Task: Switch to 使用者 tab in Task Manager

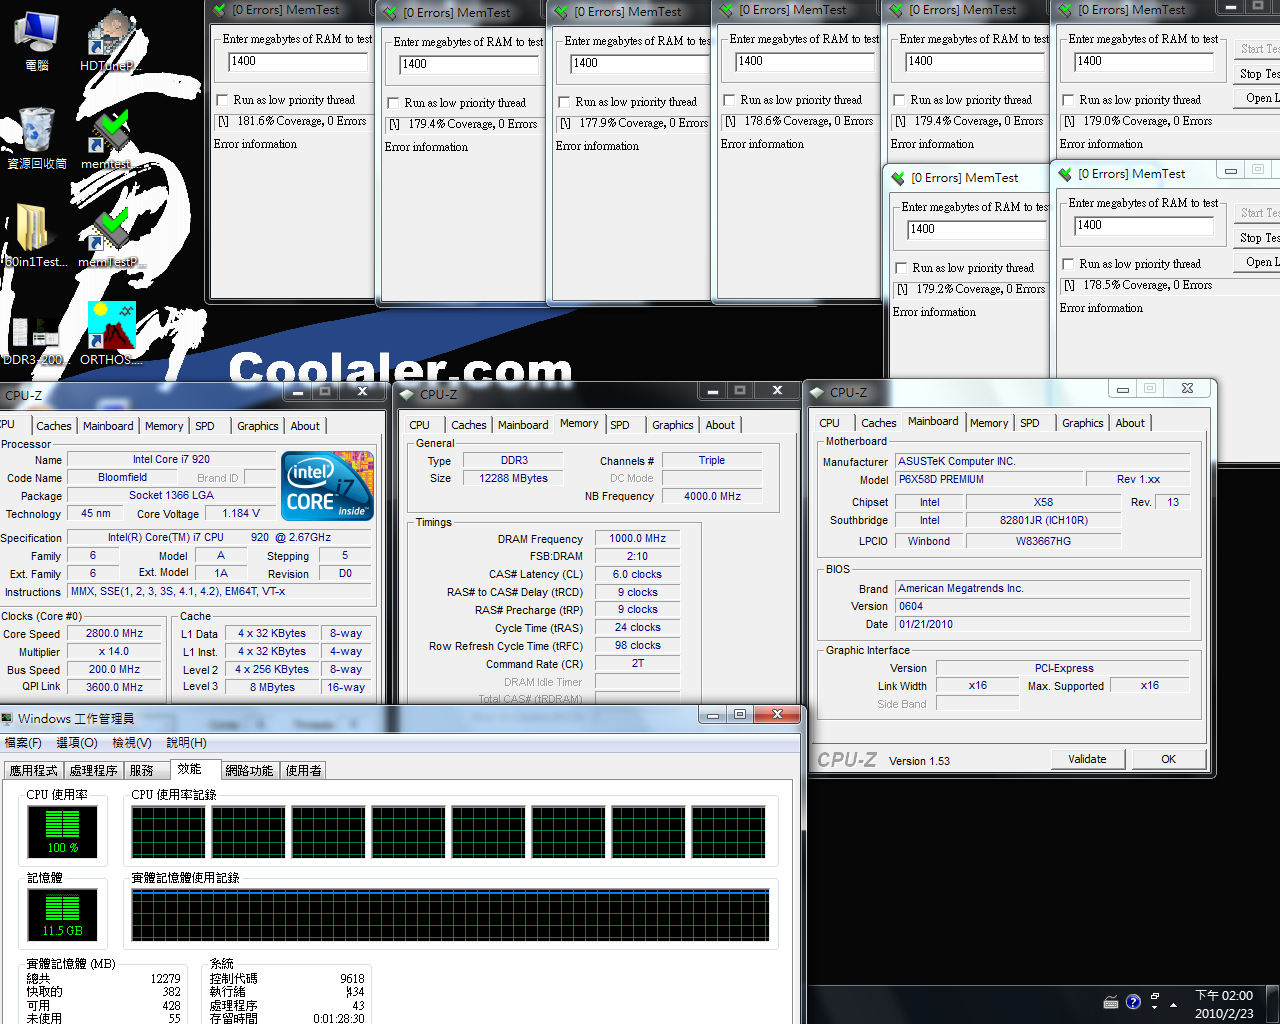Action: click(x=304, y=771)
